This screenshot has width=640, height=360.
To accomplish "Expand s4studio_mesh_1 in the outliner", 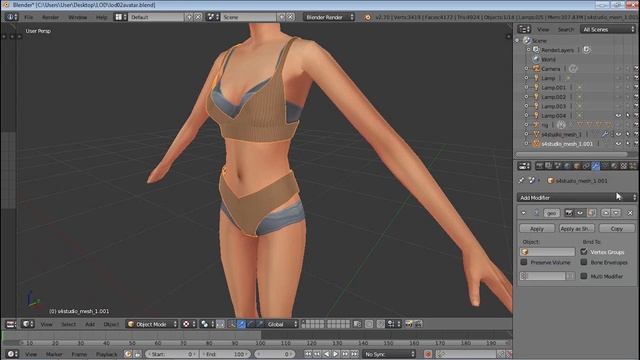I will (527, 134).
